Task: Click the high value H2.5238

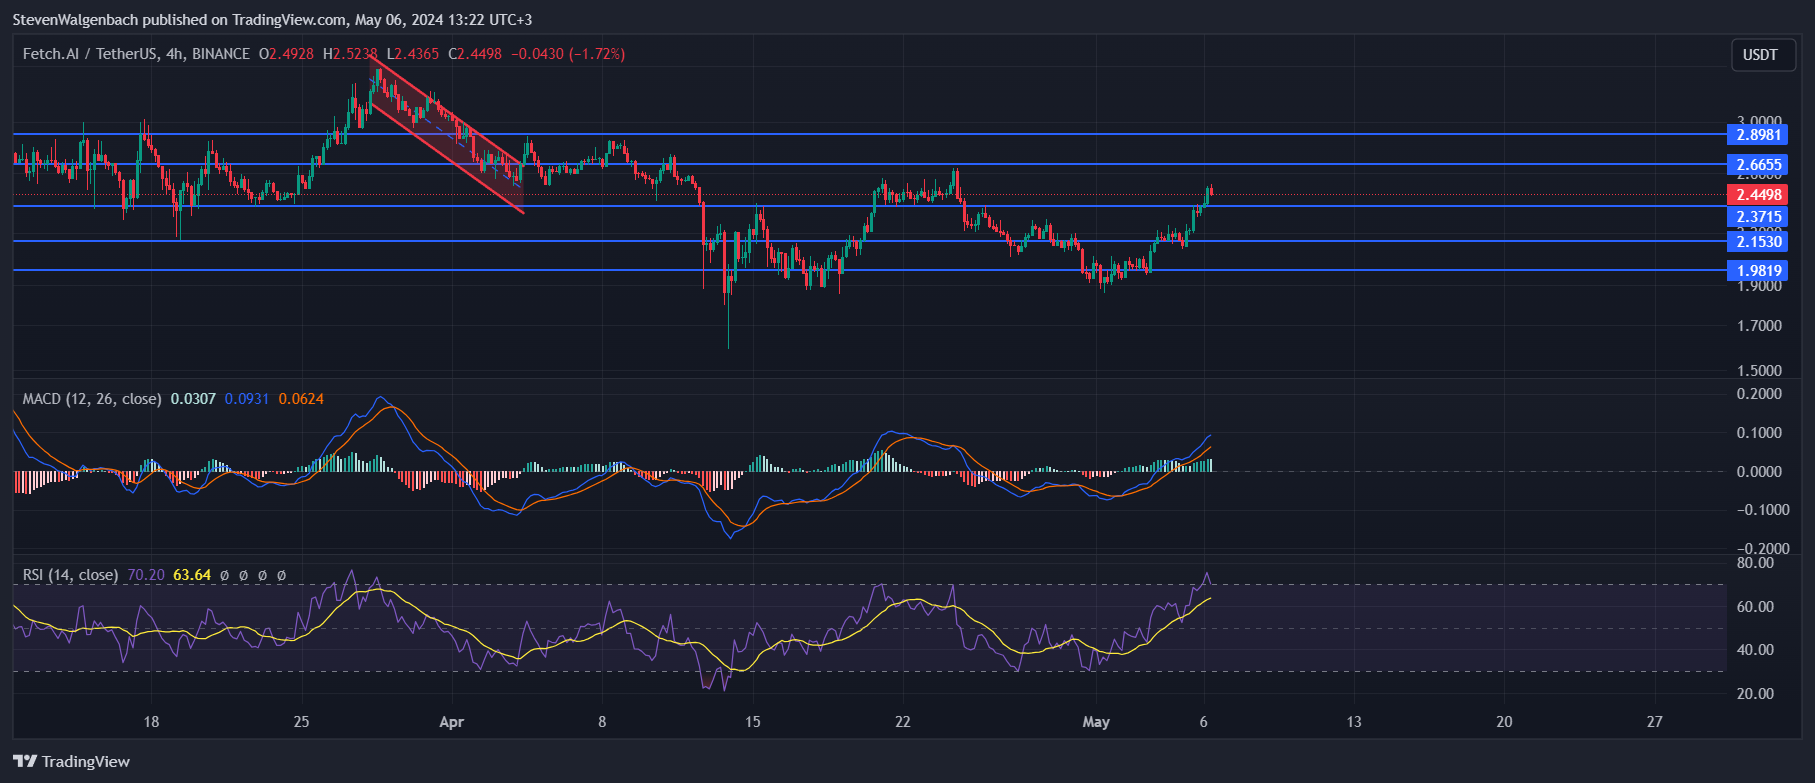Action: (350, 54)
